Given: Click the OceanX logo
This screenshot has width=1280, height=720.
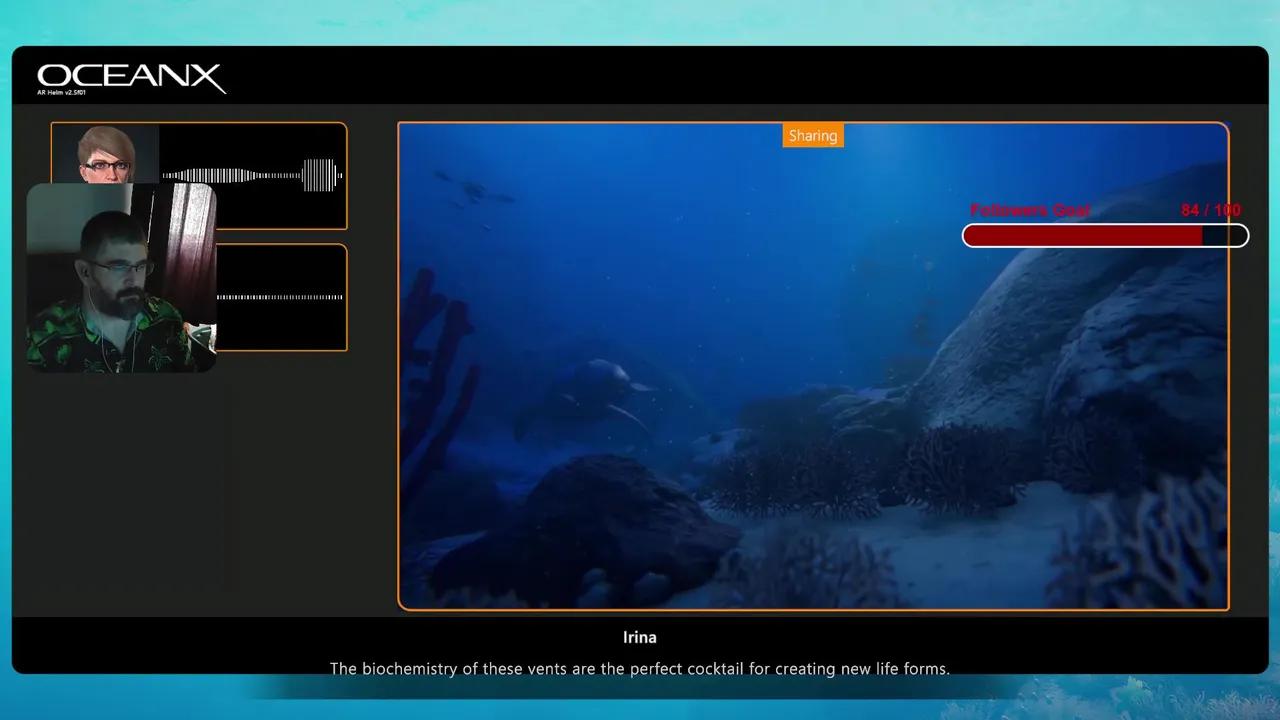Looking at the screenshot, I should [x=130, y=76].
